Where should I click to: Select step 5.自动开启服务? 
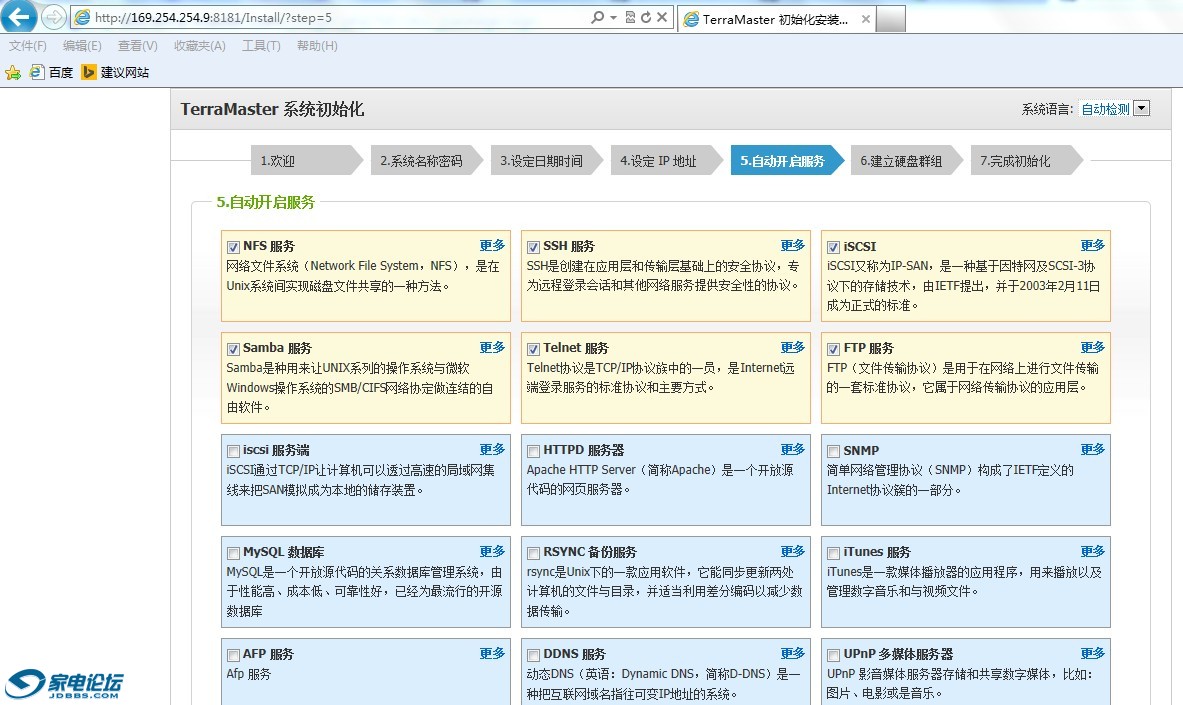786,161
